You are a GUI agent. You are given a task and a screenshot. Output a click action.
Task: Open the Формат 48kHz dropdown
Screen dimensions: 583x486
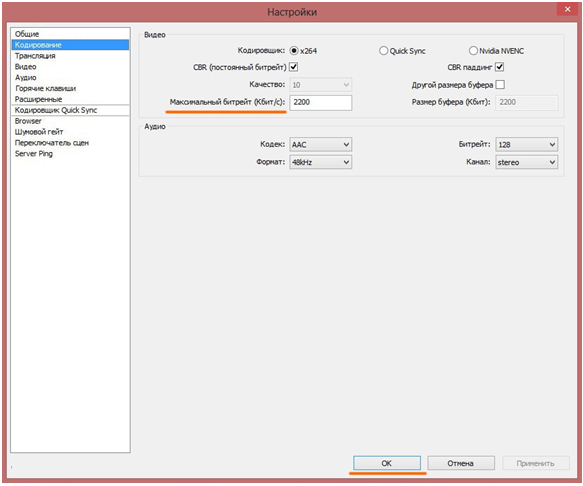[x=321, y=162]
